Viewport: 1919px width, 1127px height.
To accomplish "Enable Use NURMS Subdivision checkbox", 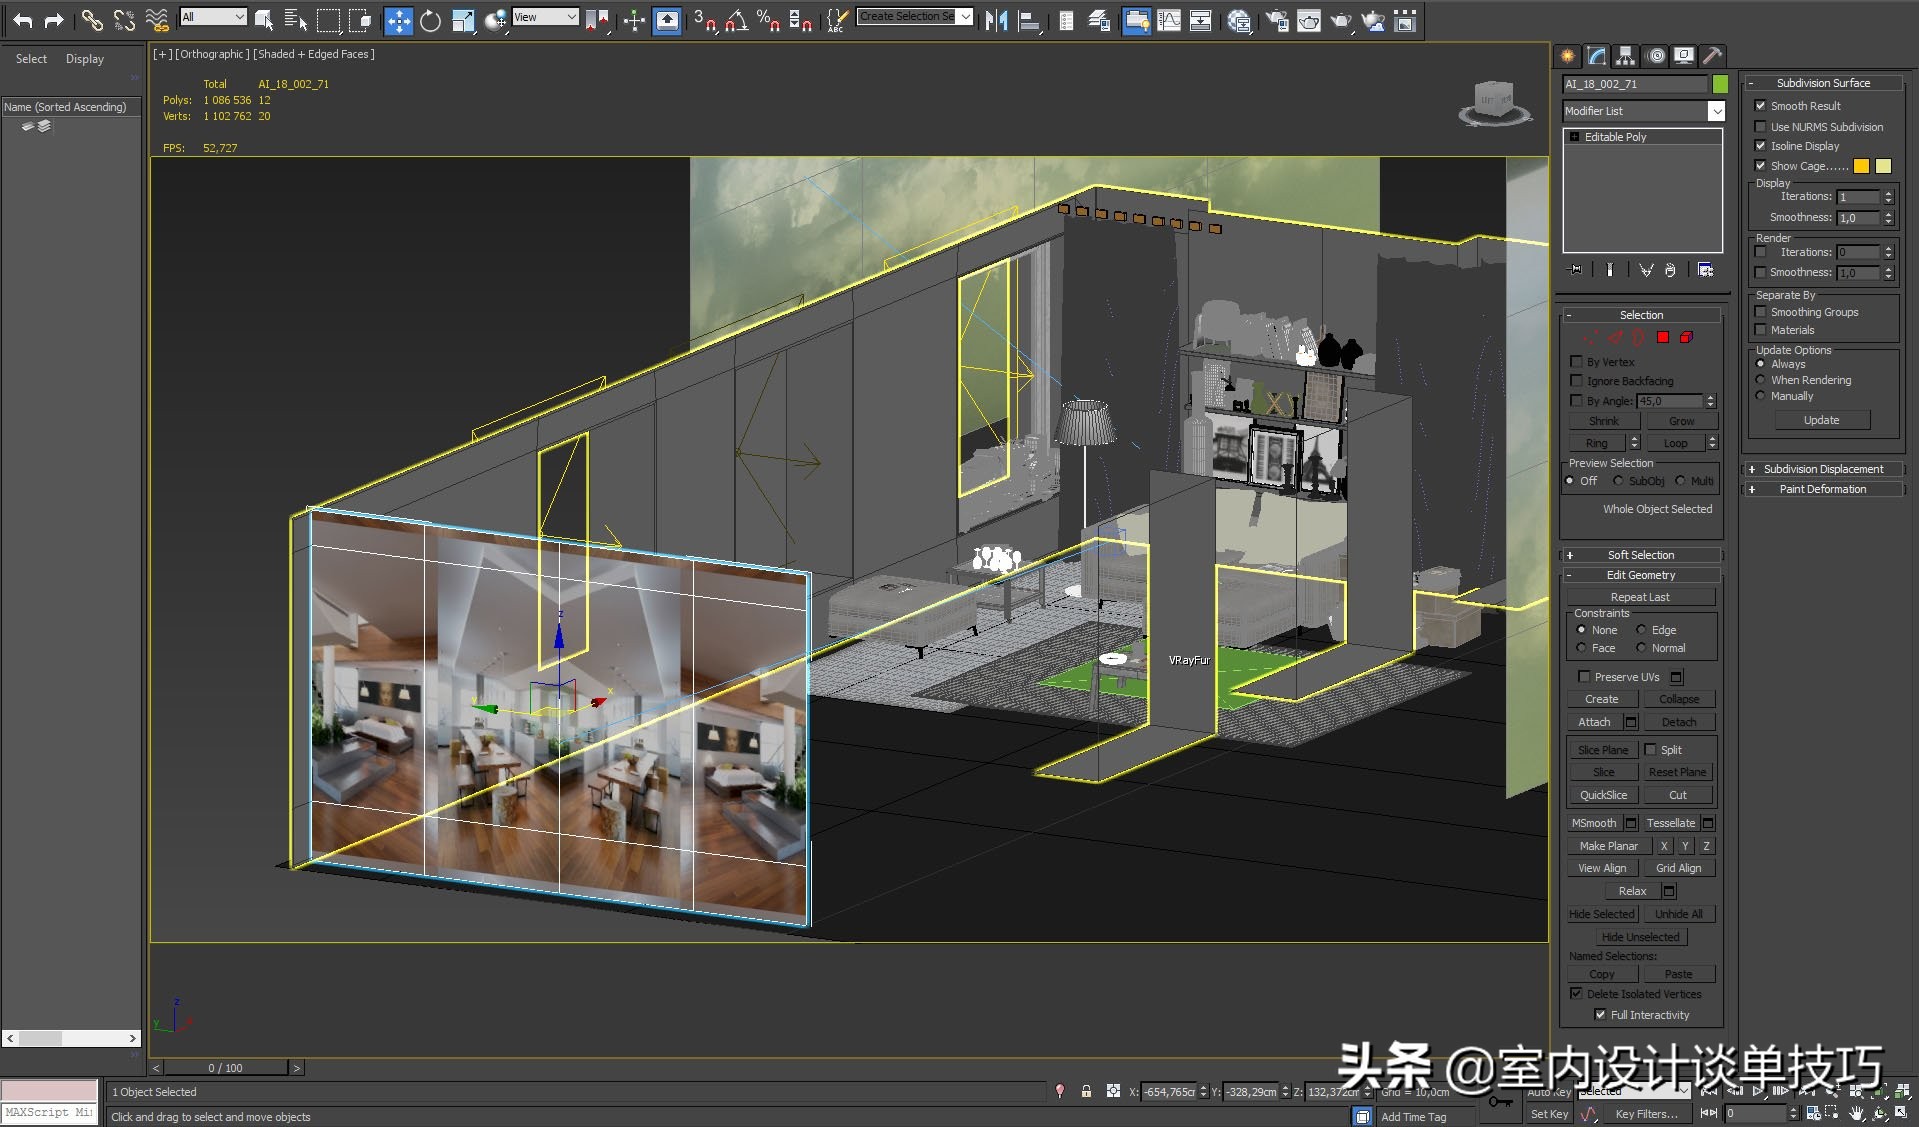I will [1760, 127].
